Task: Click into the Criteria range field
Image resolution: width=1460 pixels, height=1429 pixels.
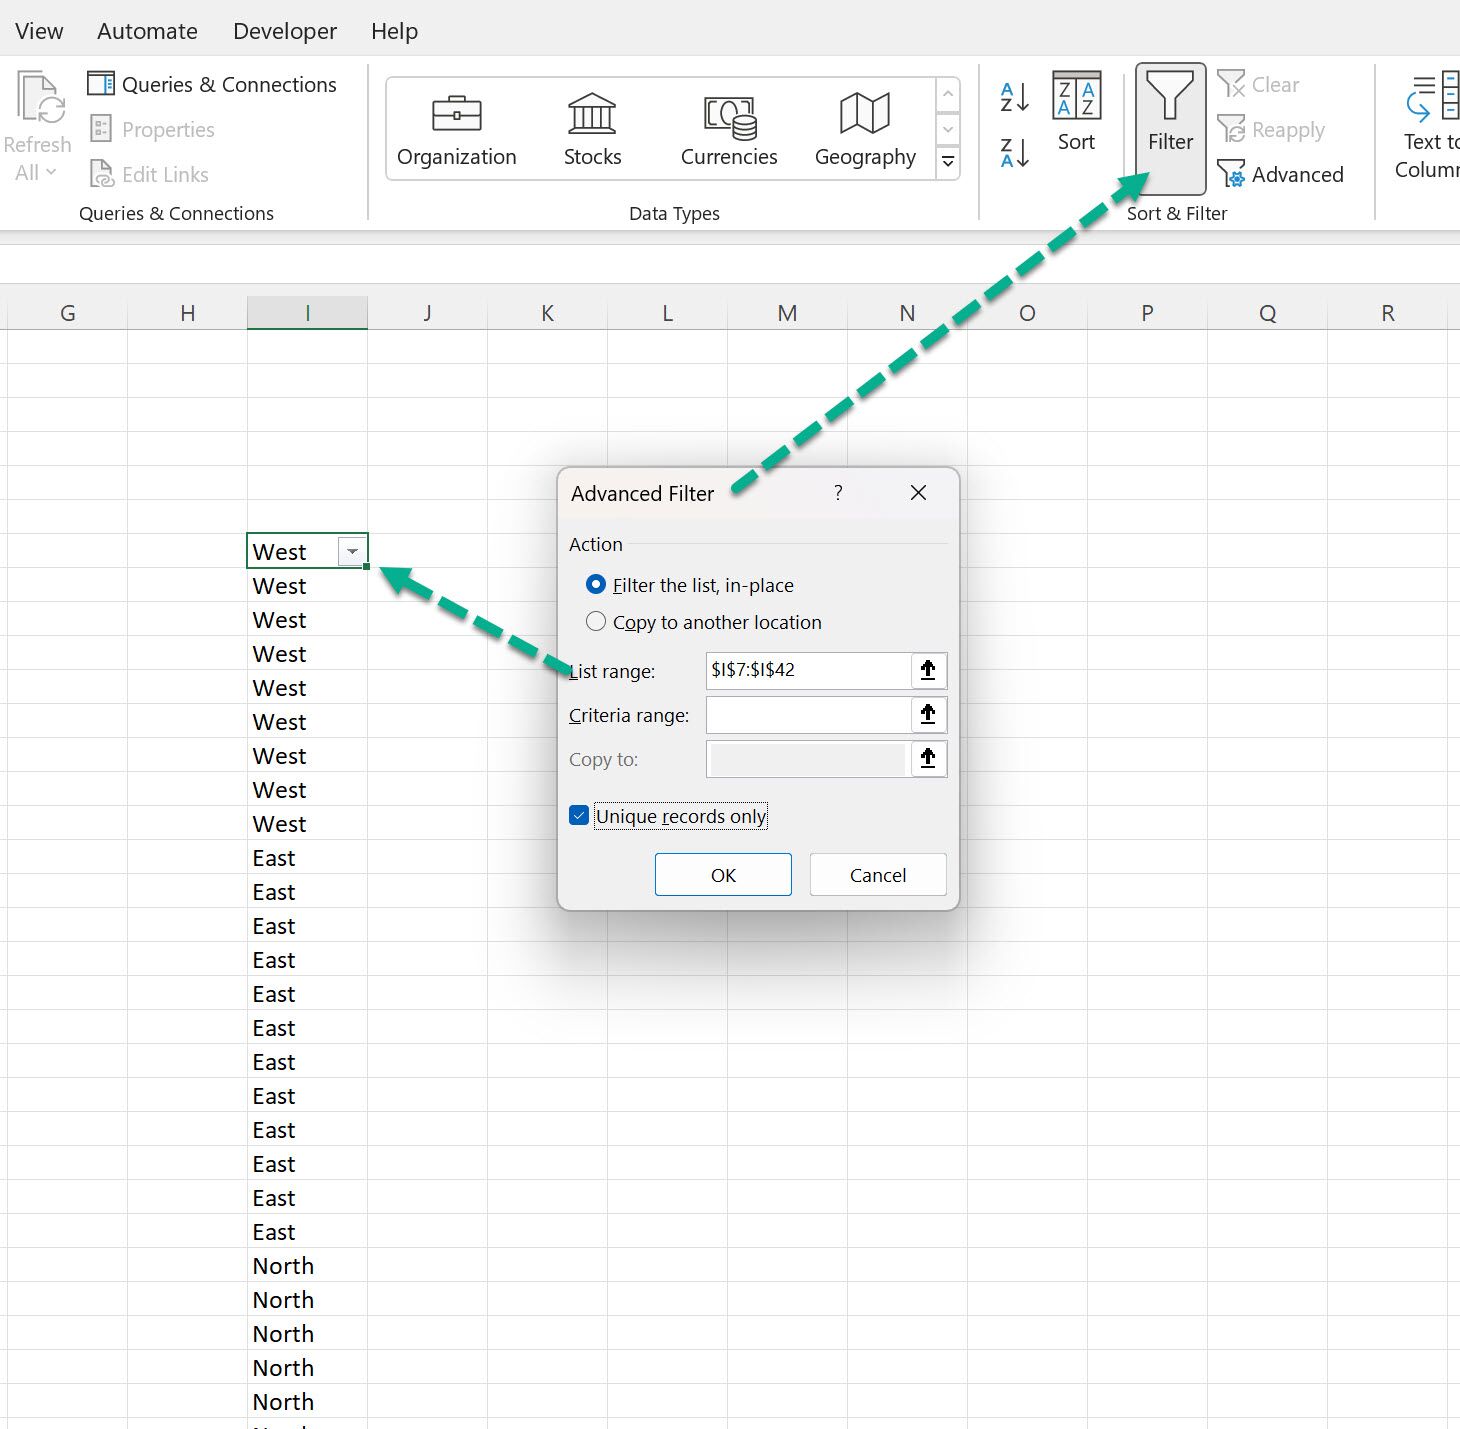Action: [806, 715]
